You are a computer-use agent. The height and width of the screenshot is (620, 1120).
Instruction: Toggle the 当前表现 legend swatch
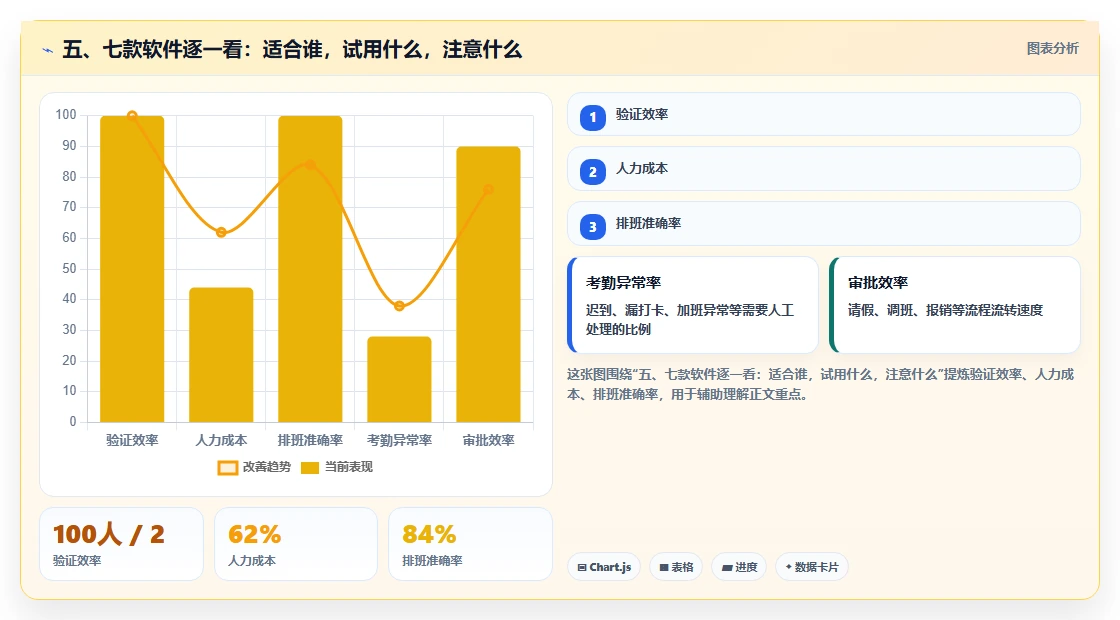click(309, 468)
